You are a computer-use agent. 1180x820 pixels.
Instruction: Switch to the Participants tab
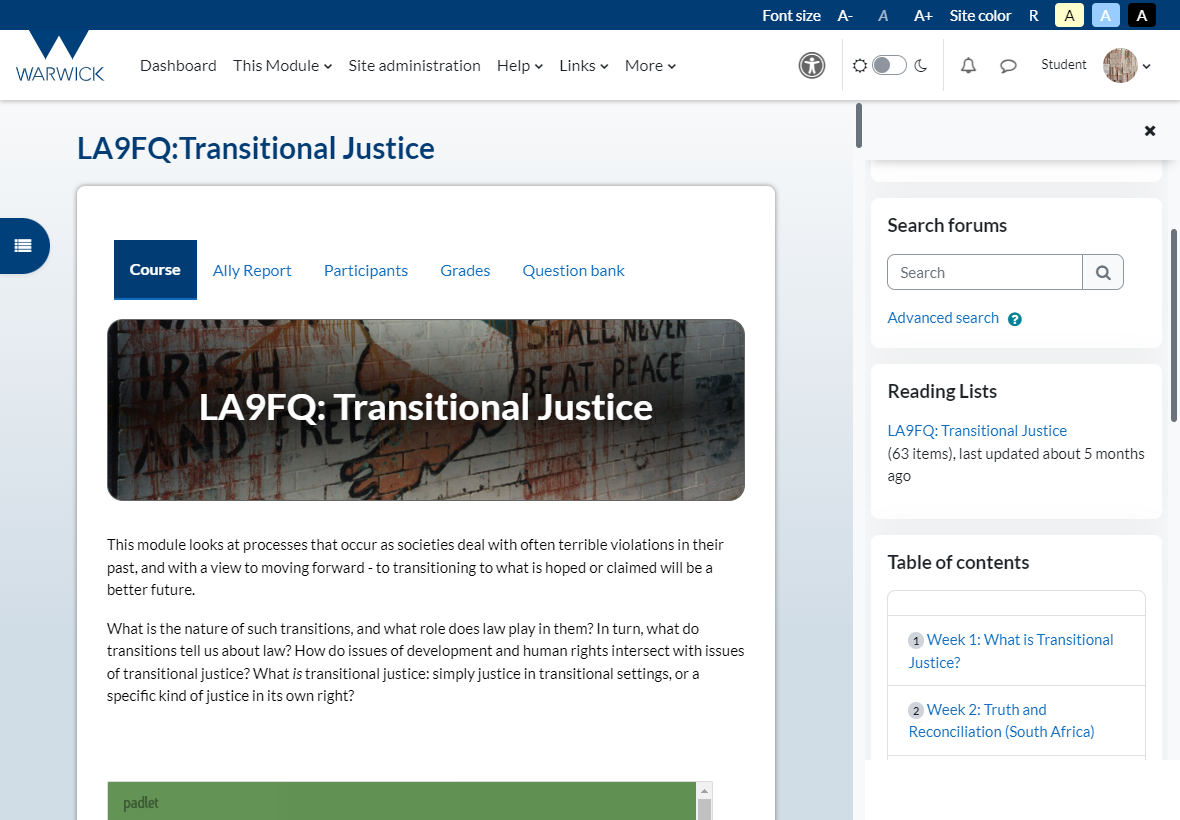[366, 270]
